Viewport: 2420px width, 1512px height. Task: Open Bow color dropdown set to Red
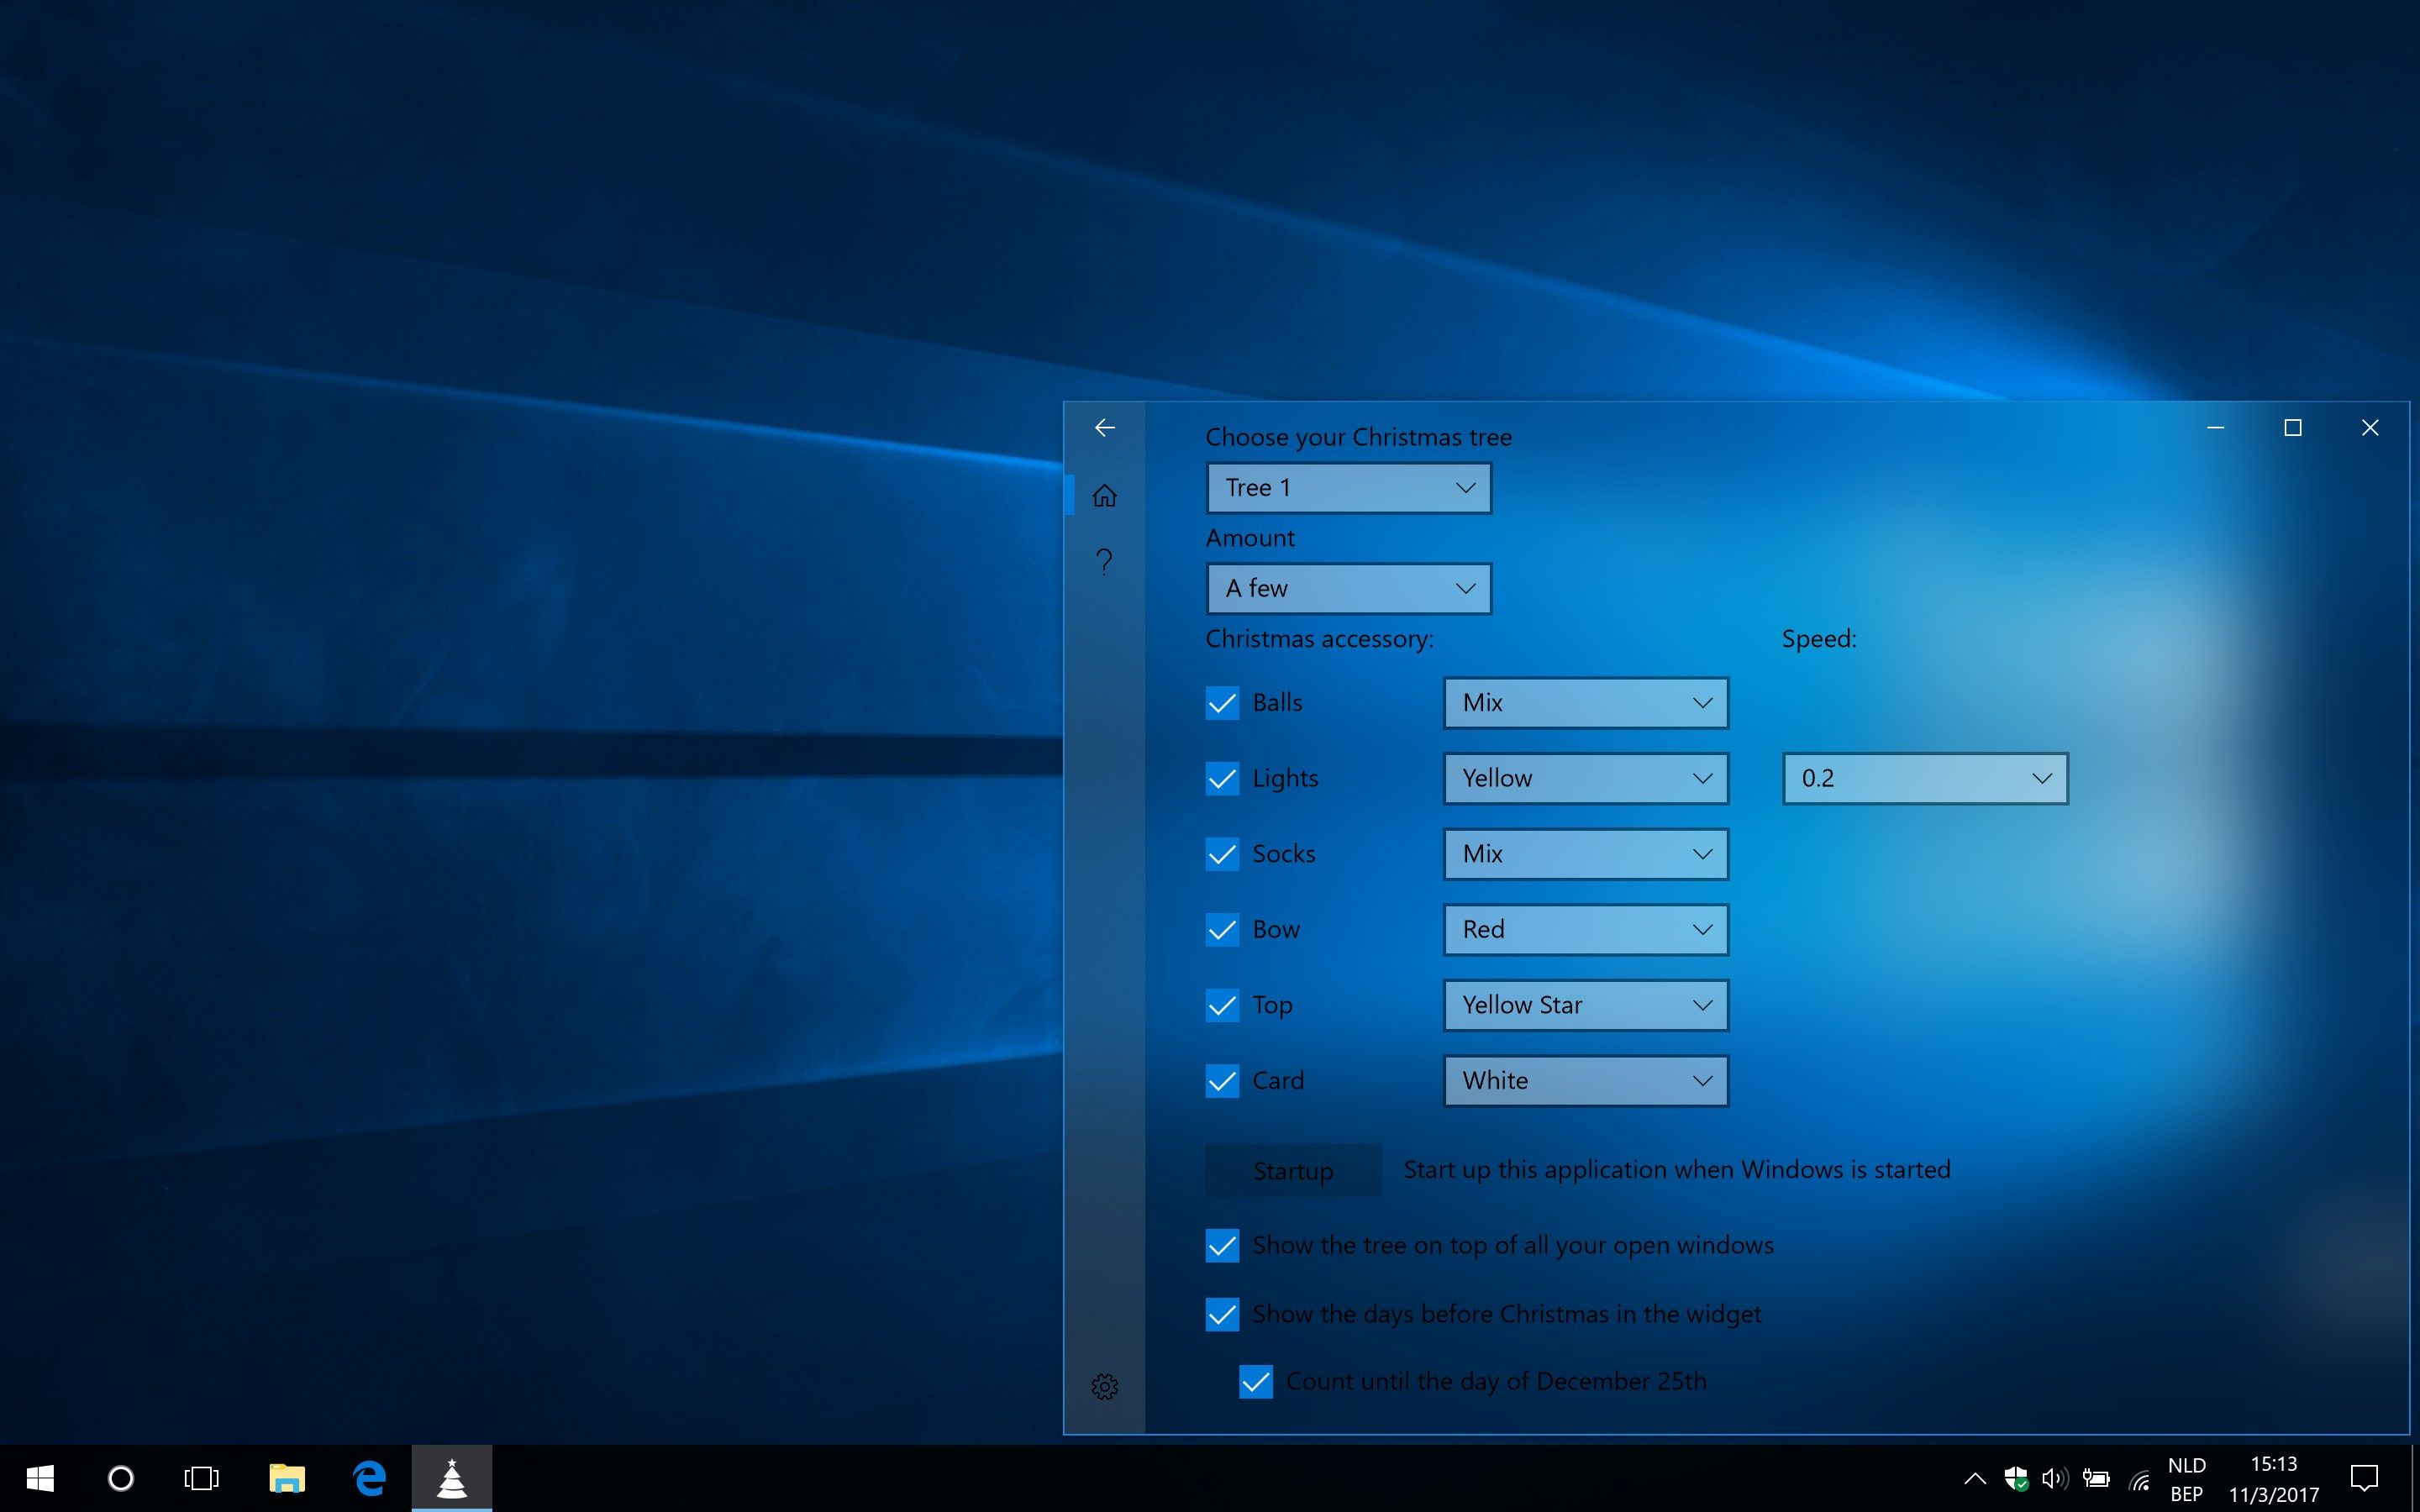point(1586,930)
